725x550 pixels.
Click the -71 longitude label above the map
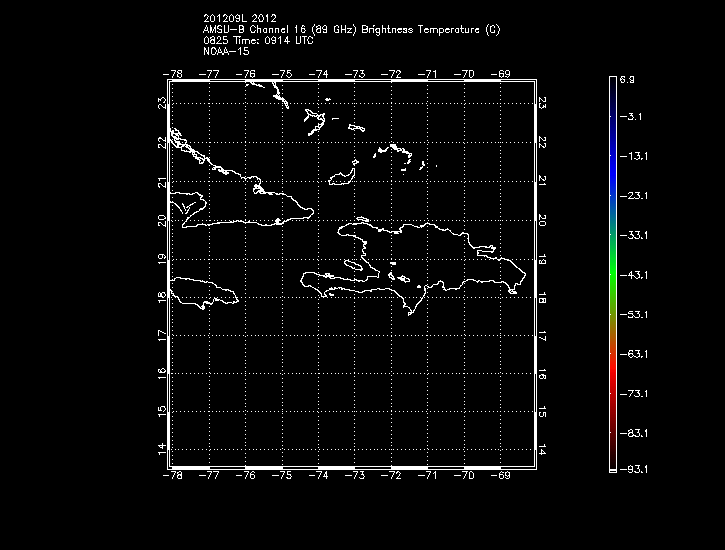[428, 74]
